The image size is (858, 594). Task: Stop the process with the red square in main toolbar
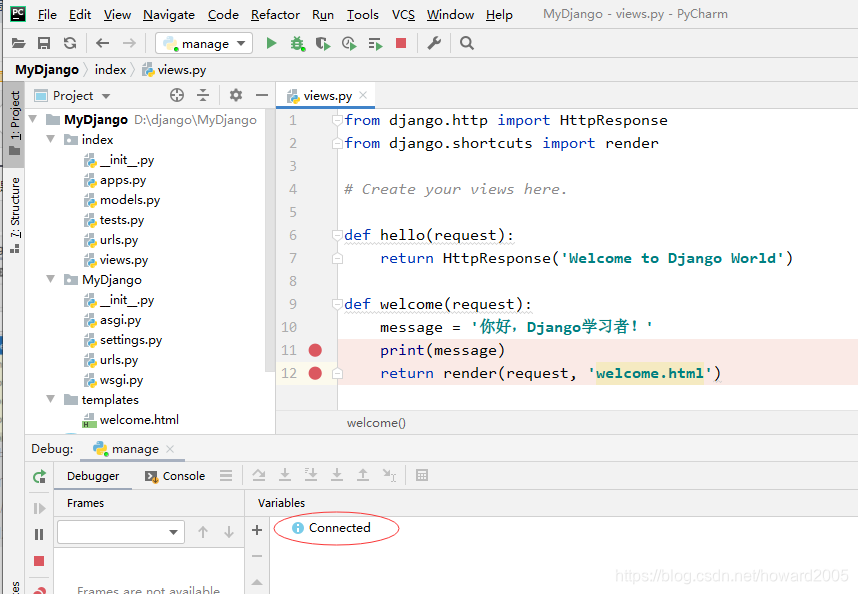pyautogui.click(x=401, y=43)
